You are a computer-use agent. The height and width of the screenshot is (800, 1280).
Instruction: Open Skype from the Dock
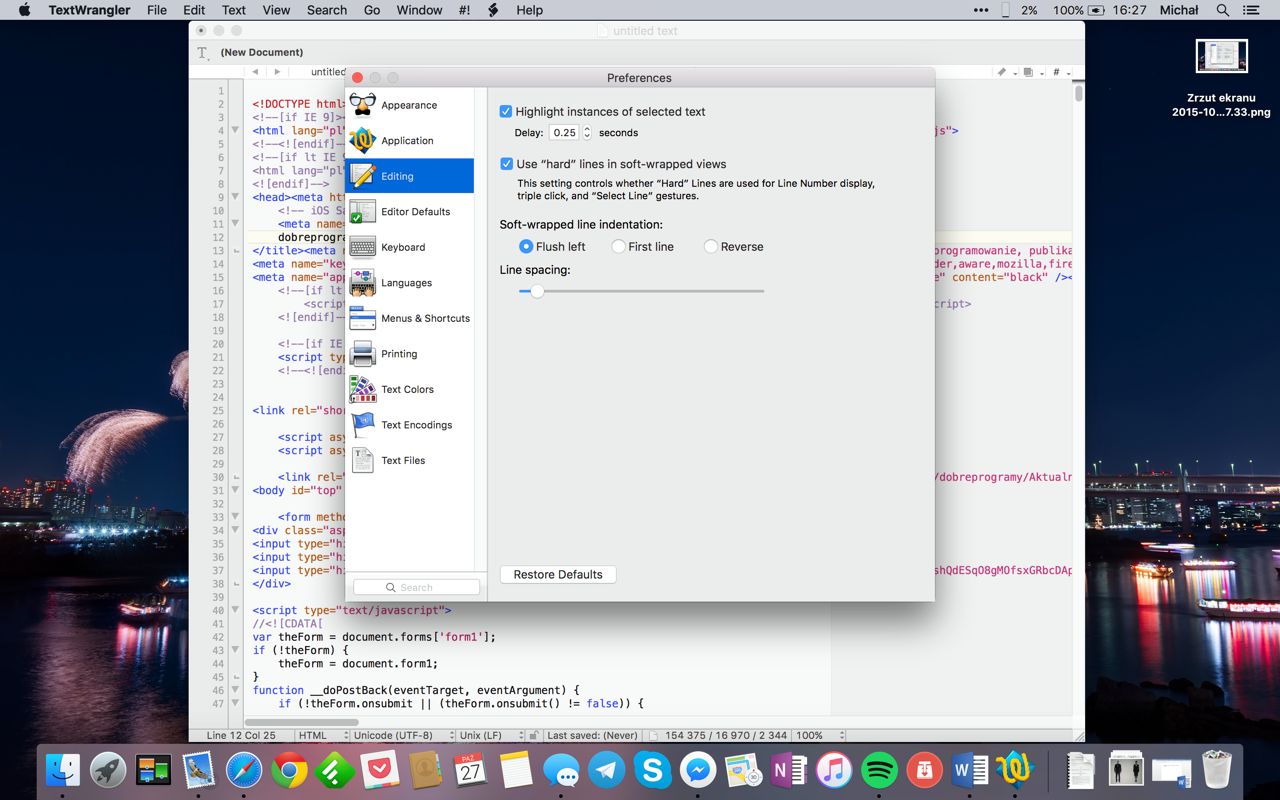[x=652, y=770]
